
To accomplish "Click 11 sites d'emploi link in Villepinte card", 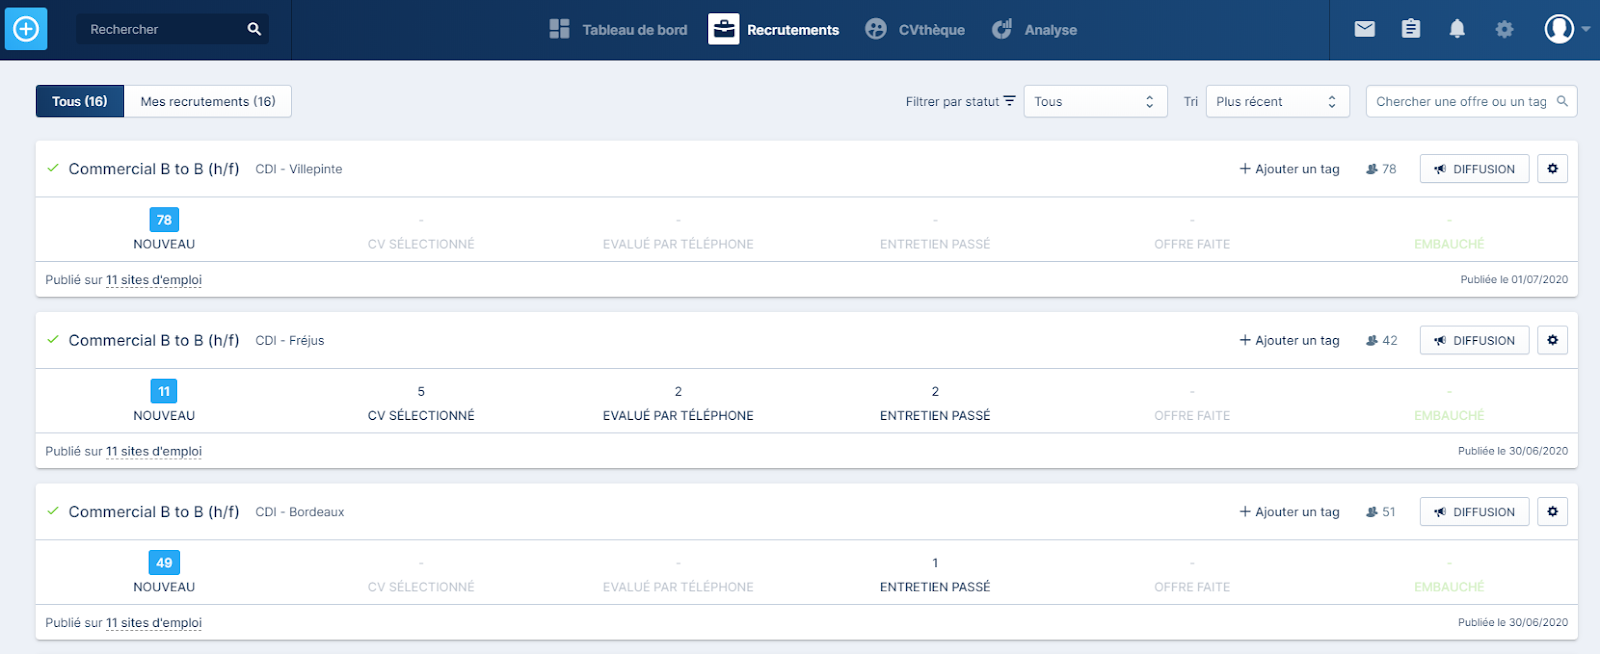I will point(154,280).
